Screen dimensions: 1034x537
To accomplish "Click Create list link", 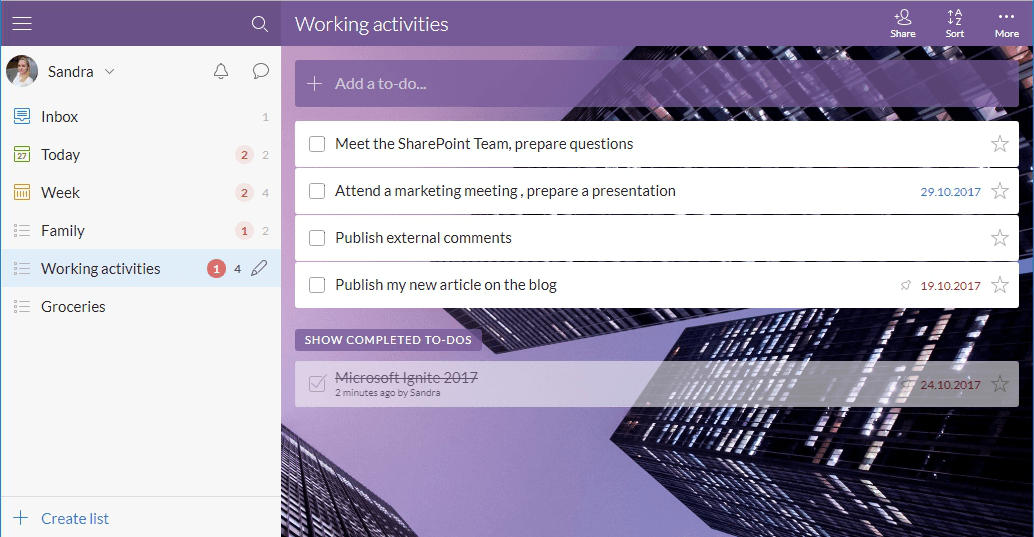I will (x=74, y=518).
